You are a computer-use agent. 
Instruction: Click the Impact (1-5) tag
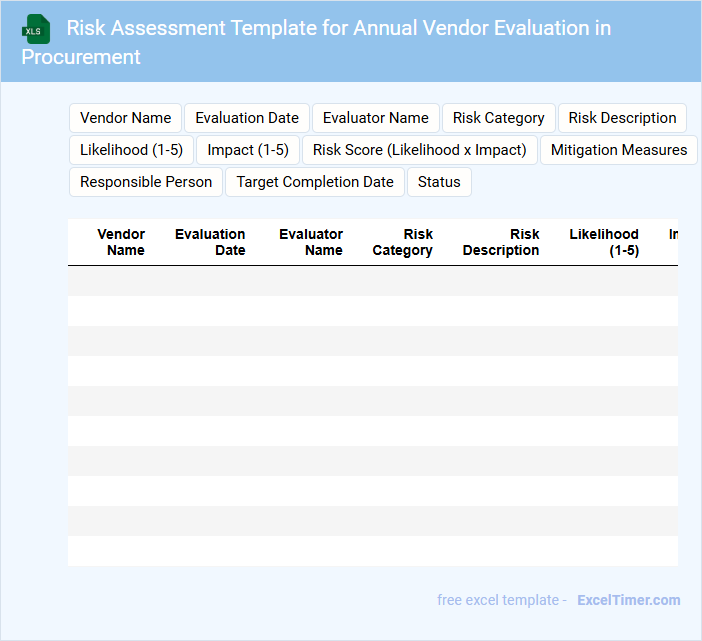(x=248, y=150)
